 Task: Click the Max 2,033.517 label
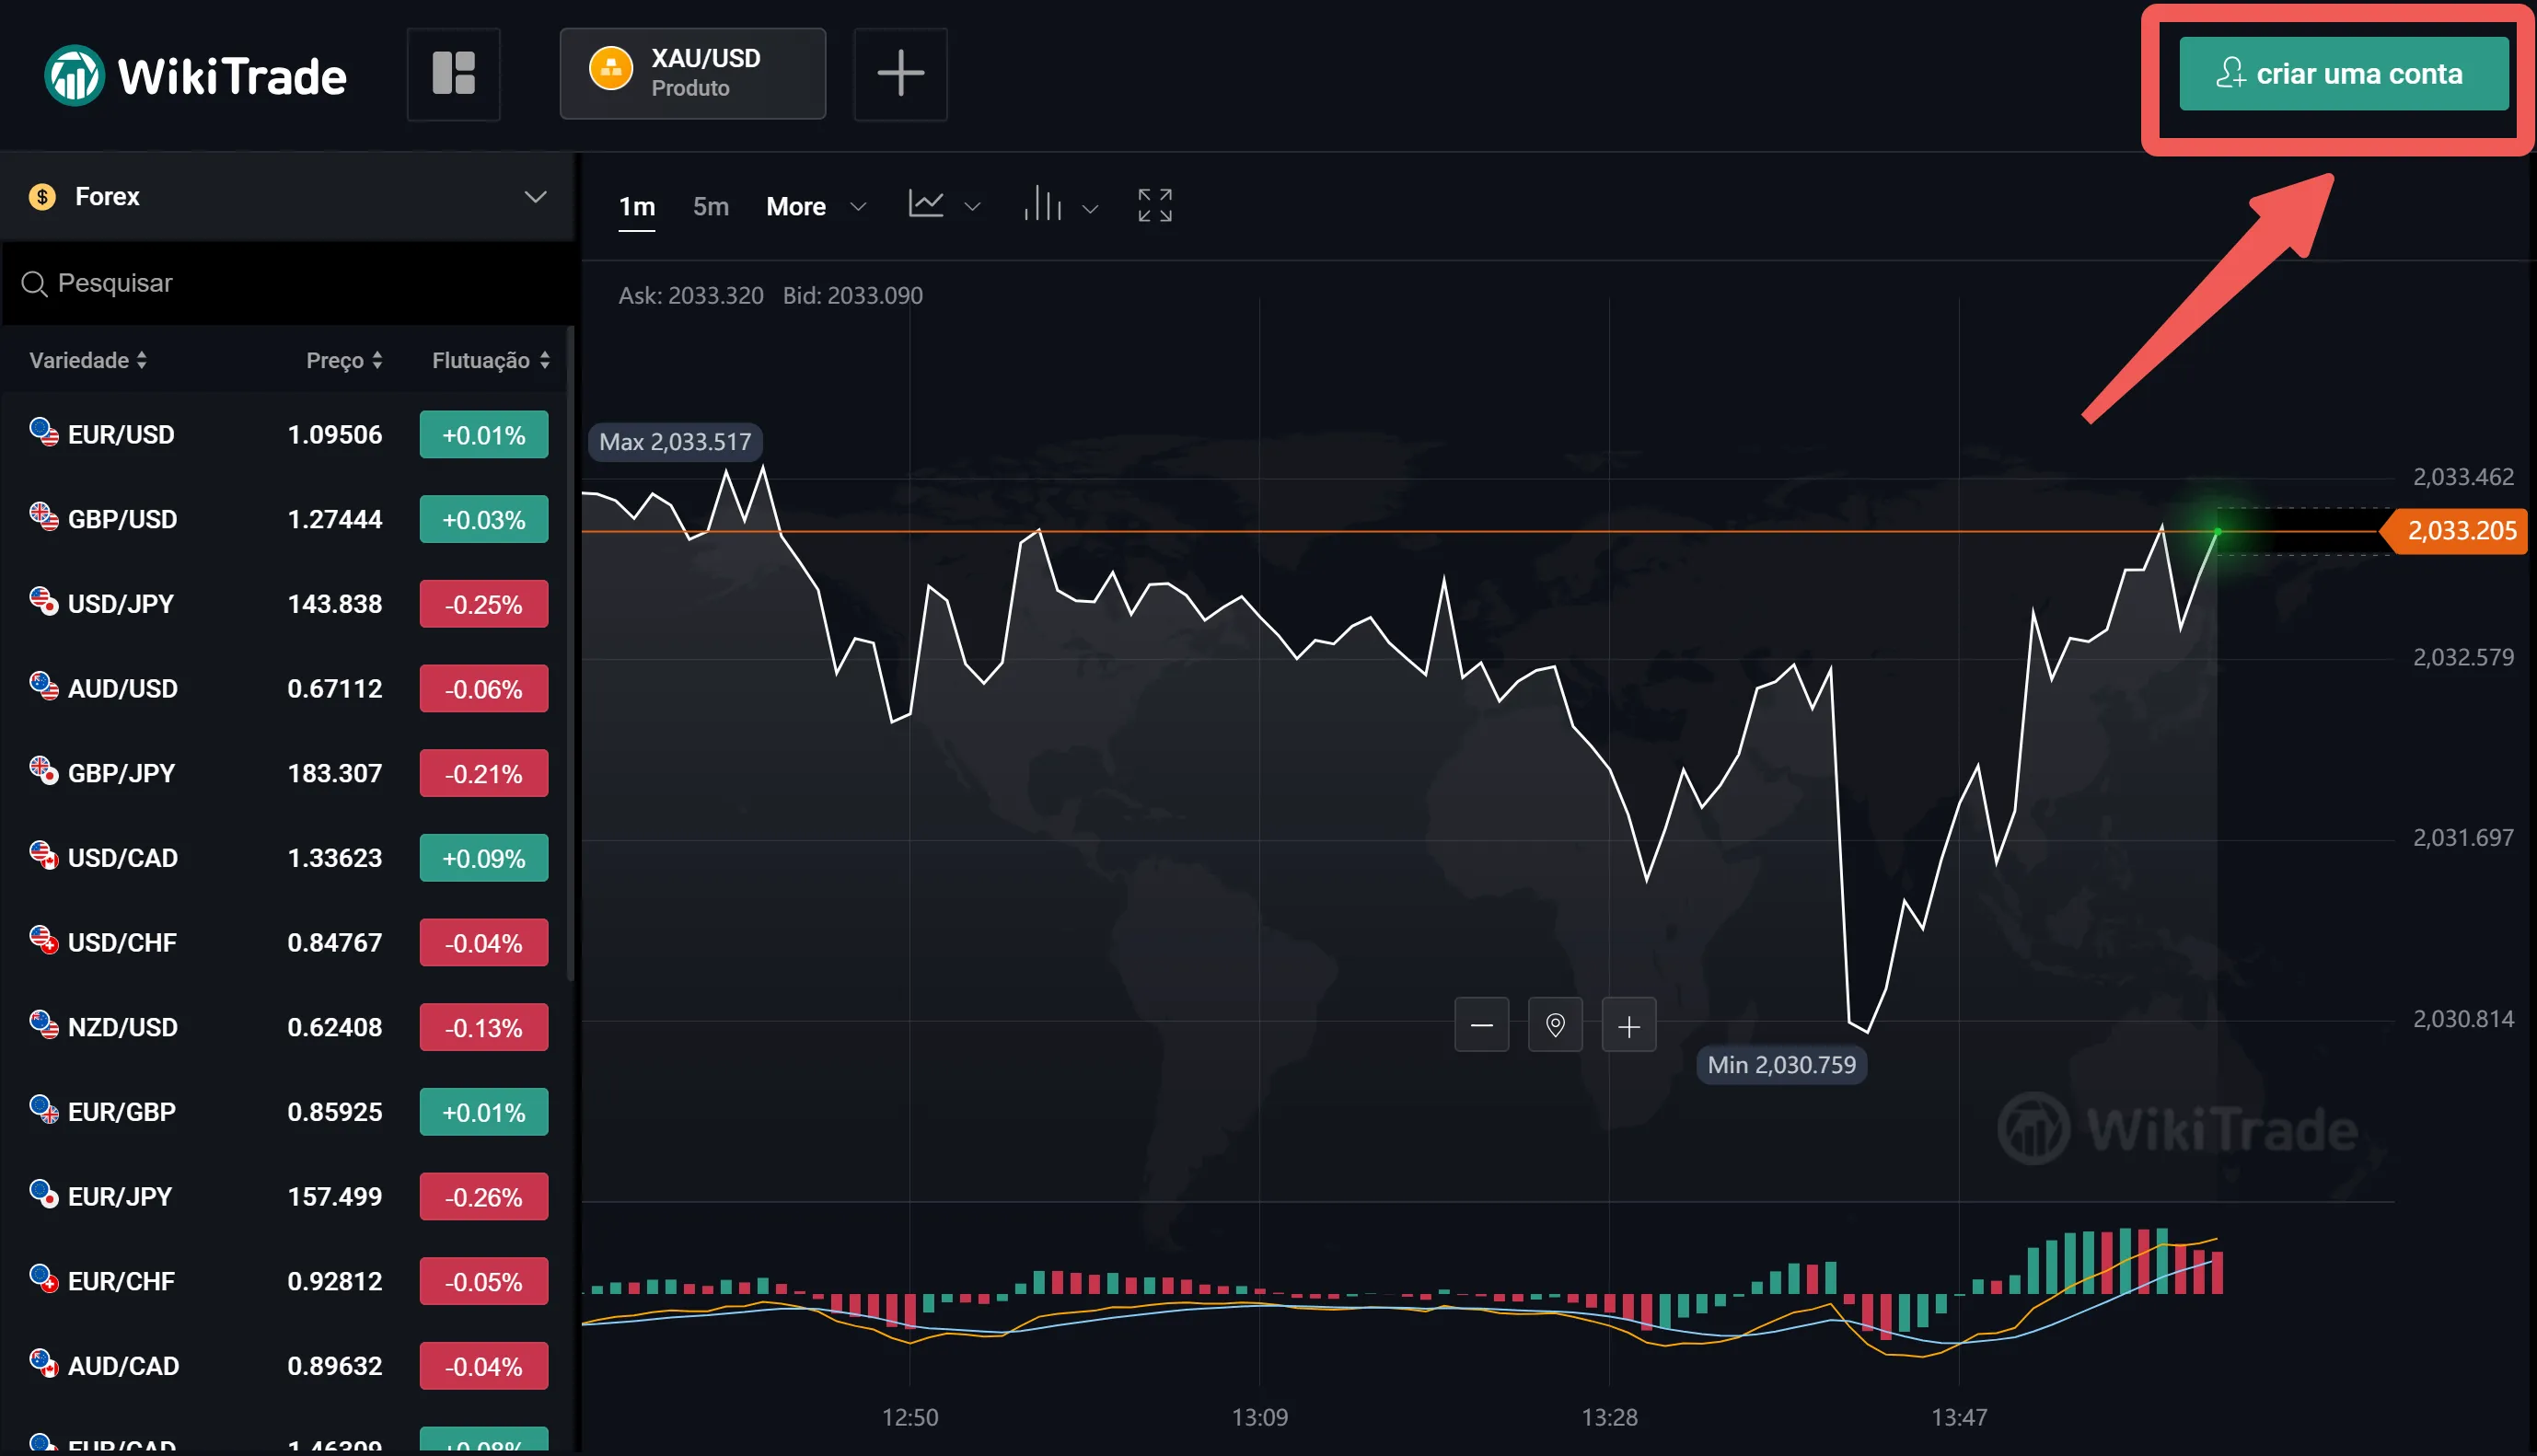coord(675,442)
